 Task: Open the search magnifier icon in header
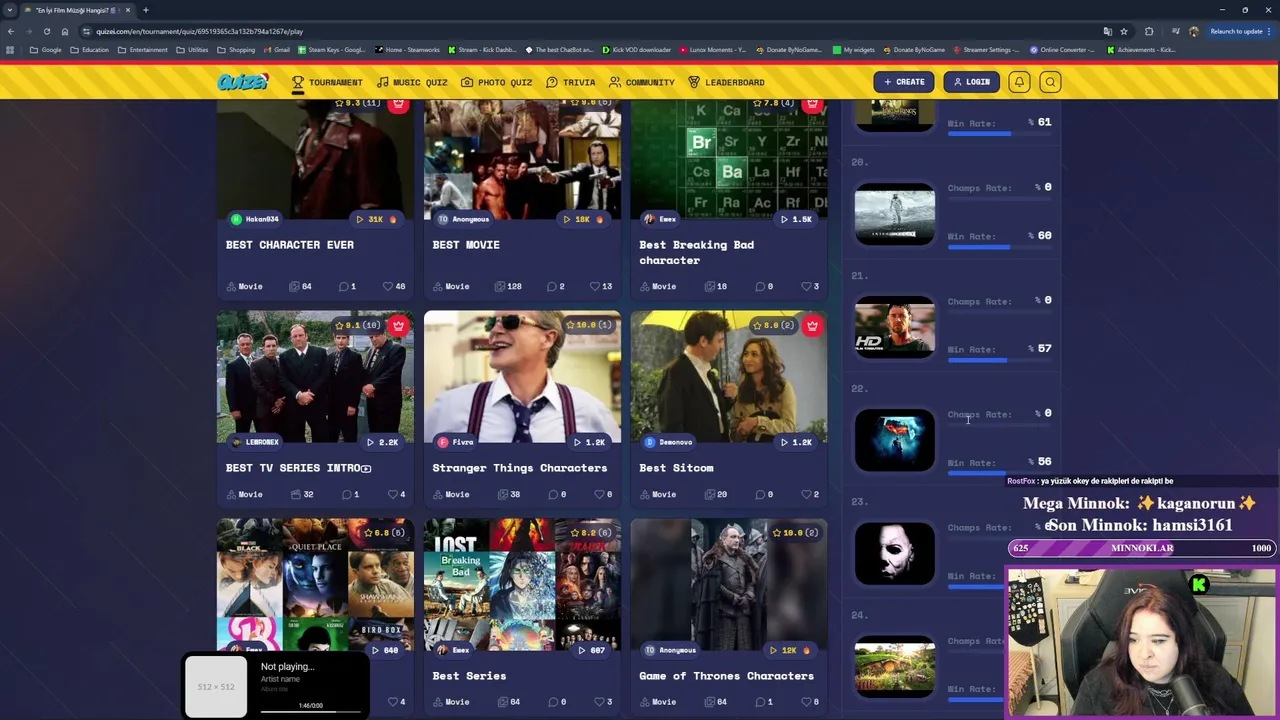coord(1050,82)
